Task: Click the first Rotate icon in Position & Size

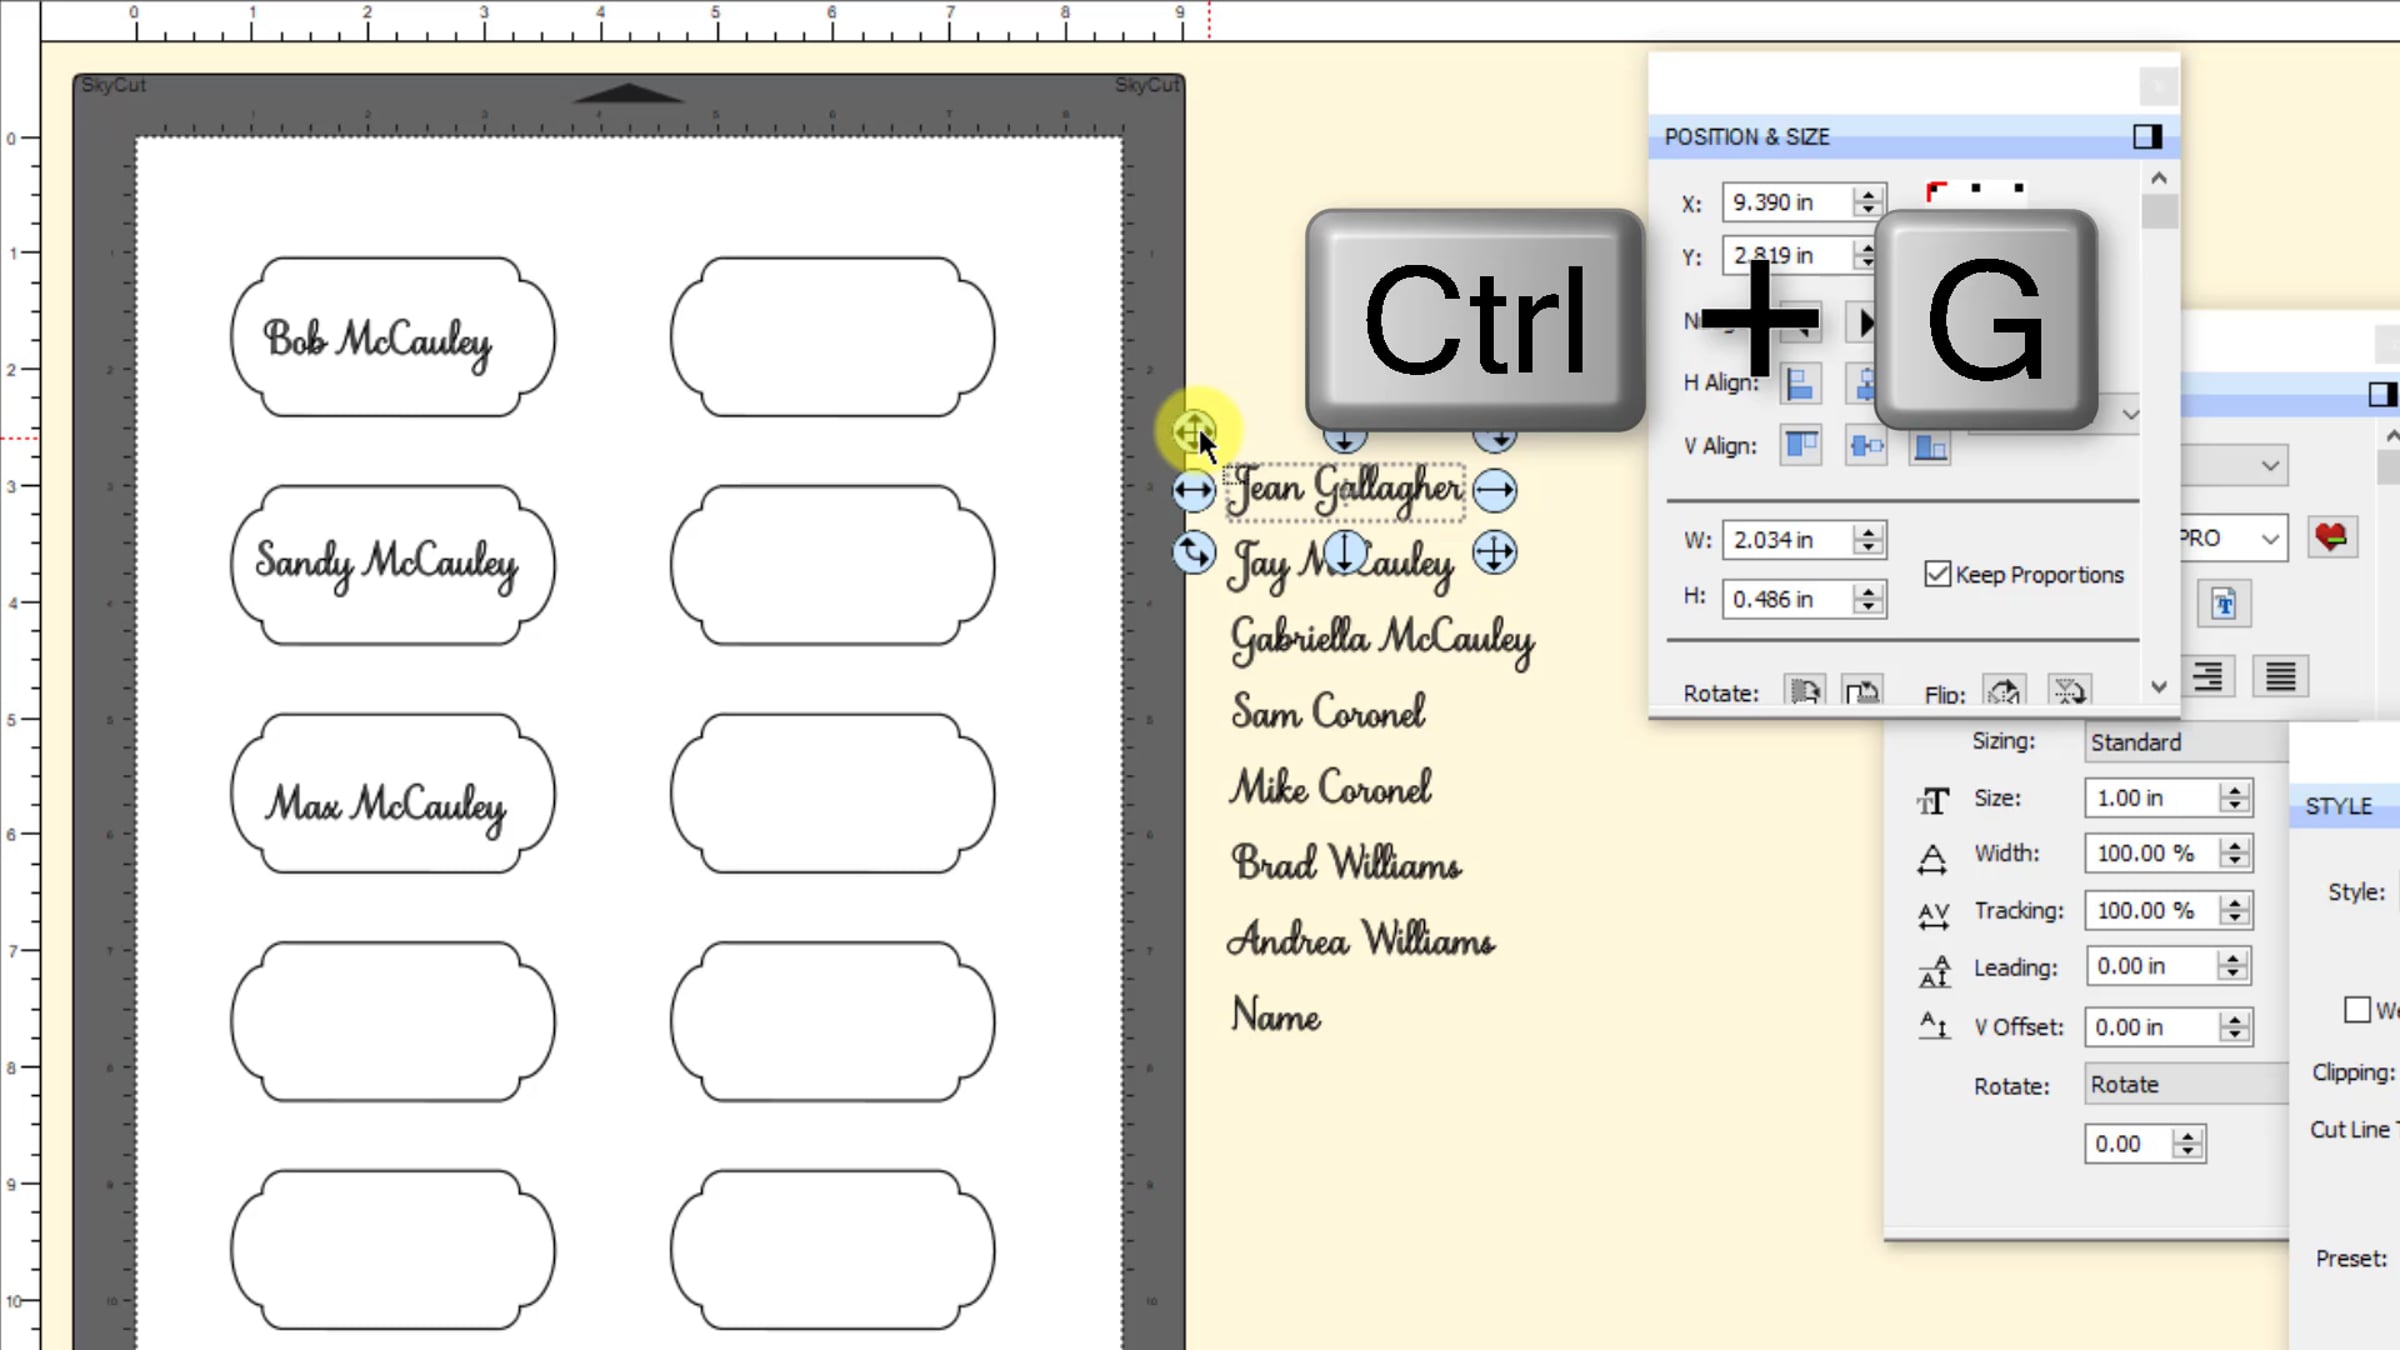Action: point(1805,691)
